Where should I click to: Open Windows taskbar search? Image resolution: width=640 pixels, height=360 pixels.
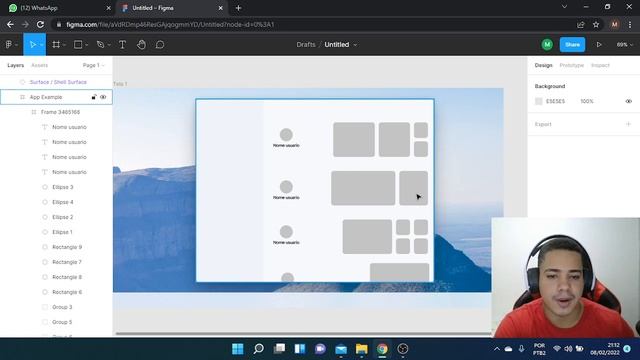coord(258,349)
